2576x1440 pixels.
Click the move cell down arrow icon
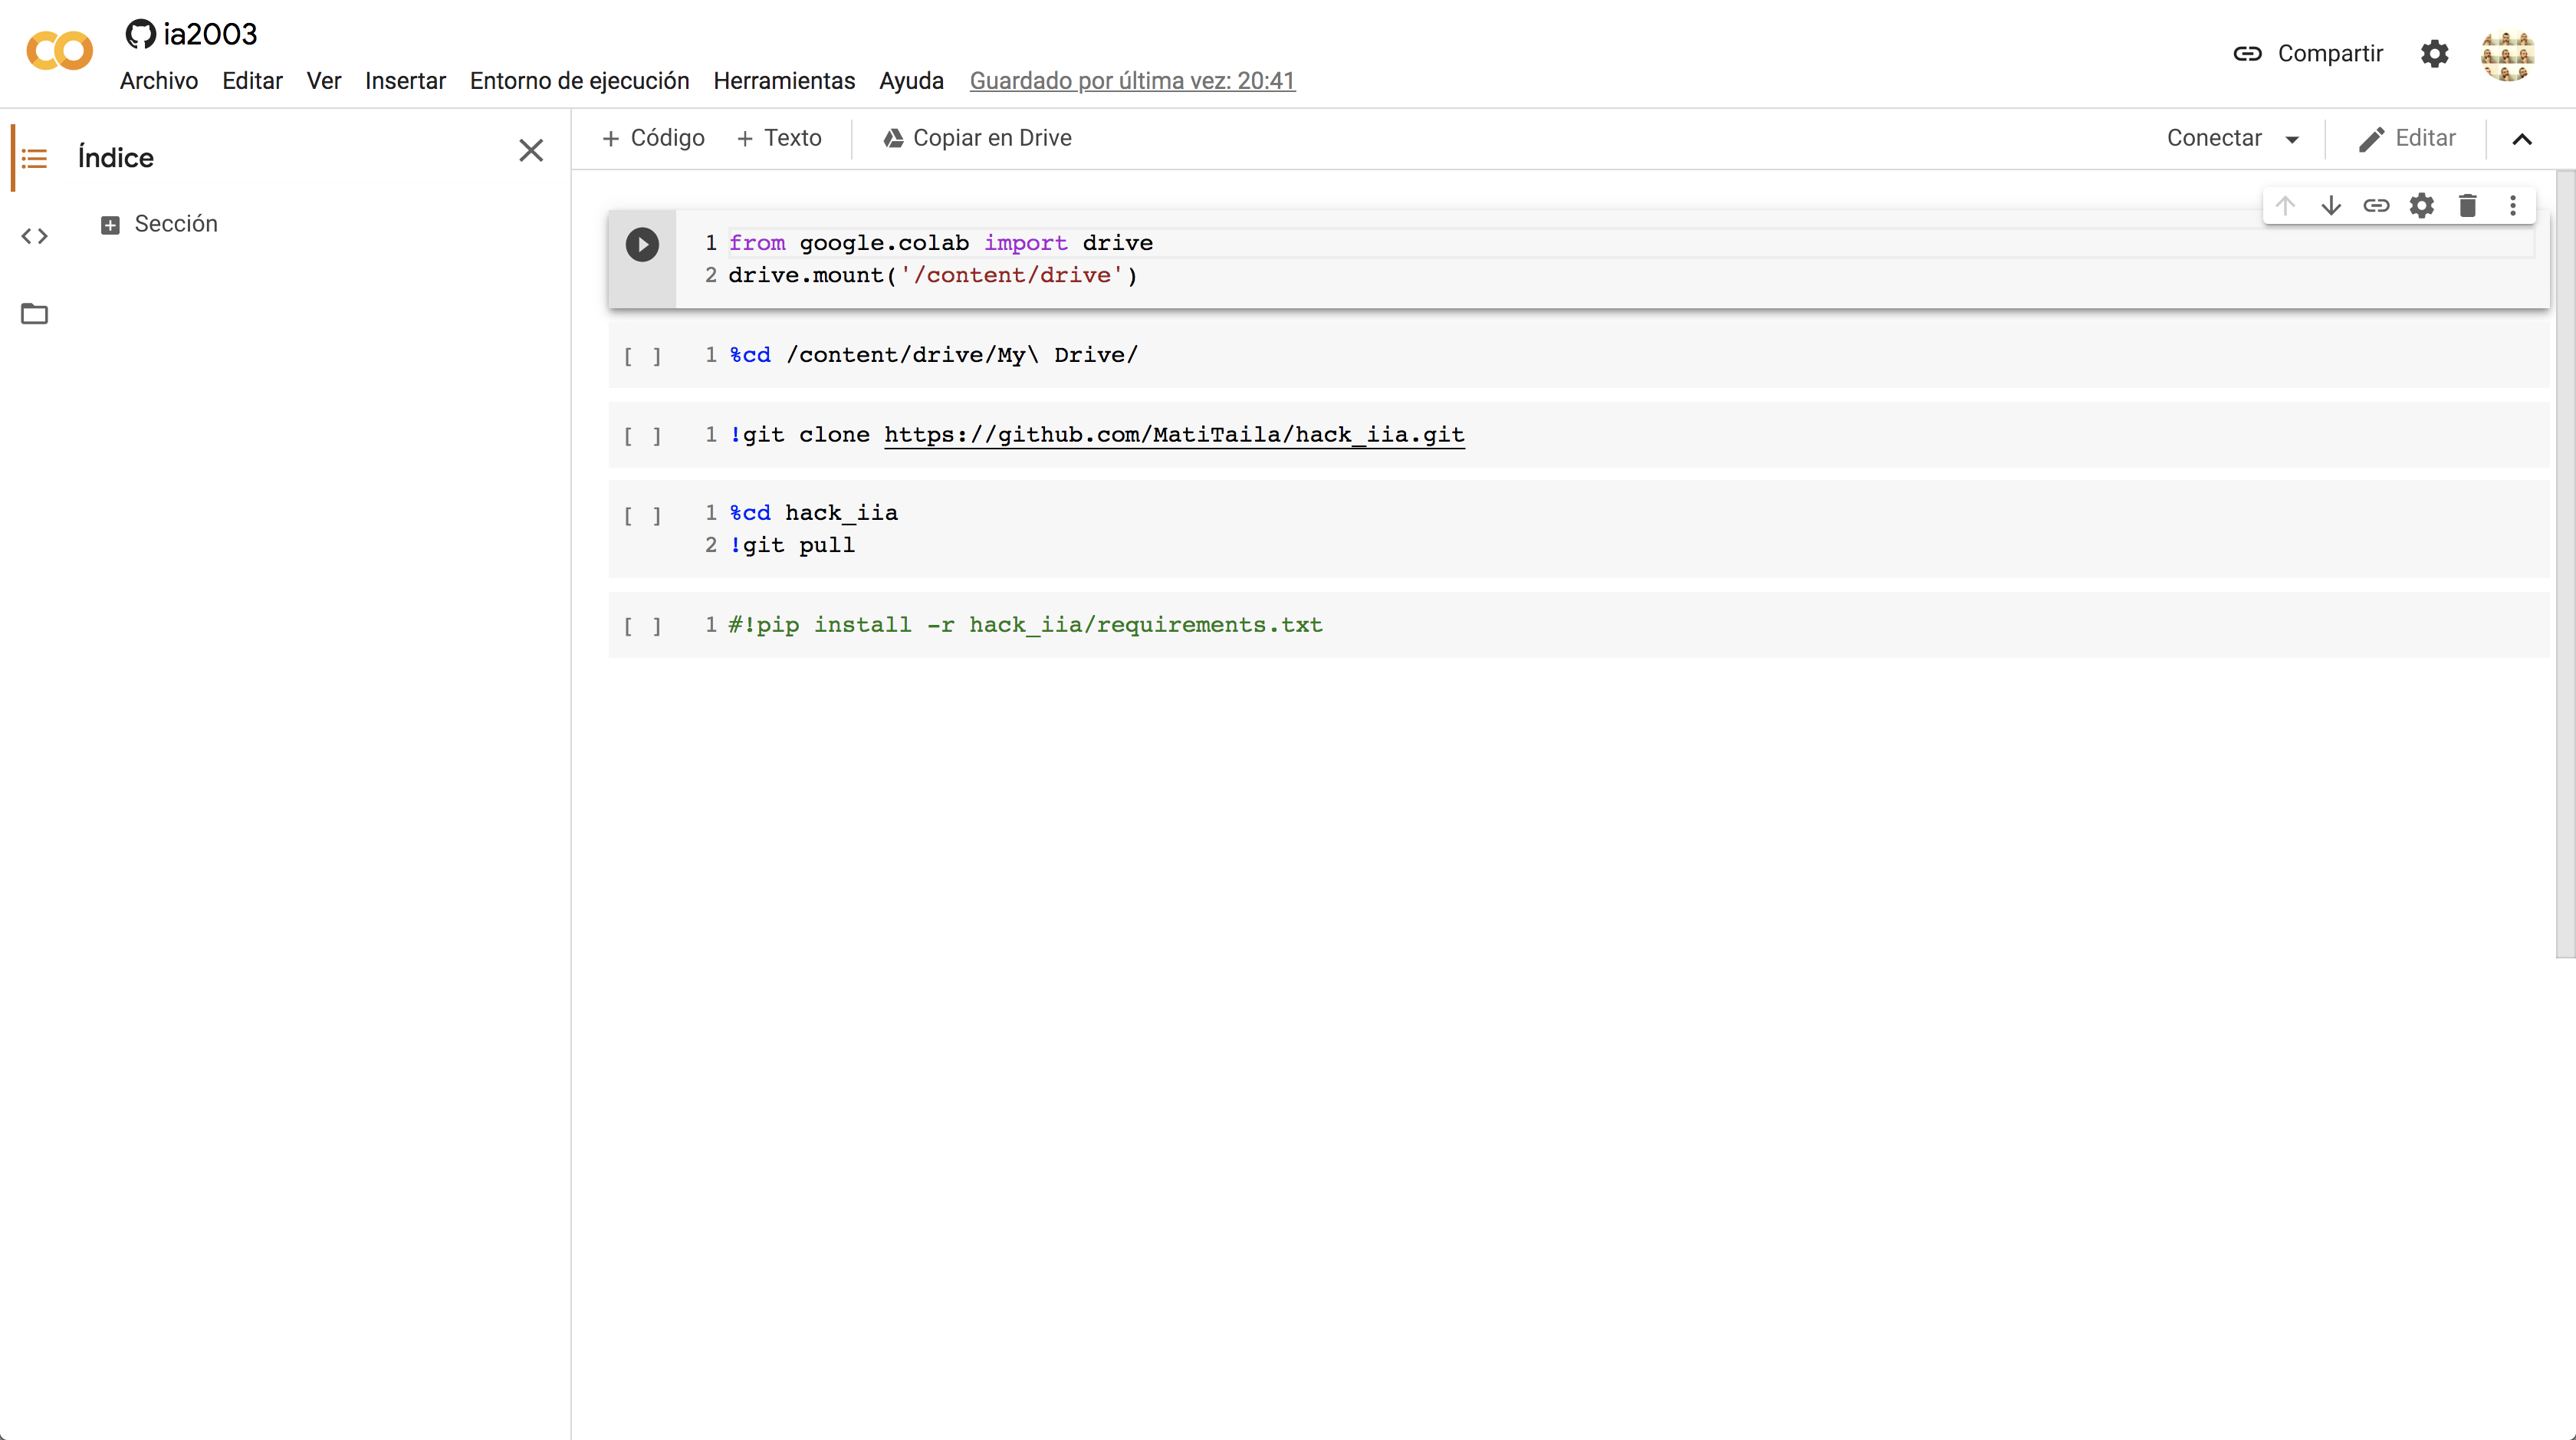pos(2330,207)
